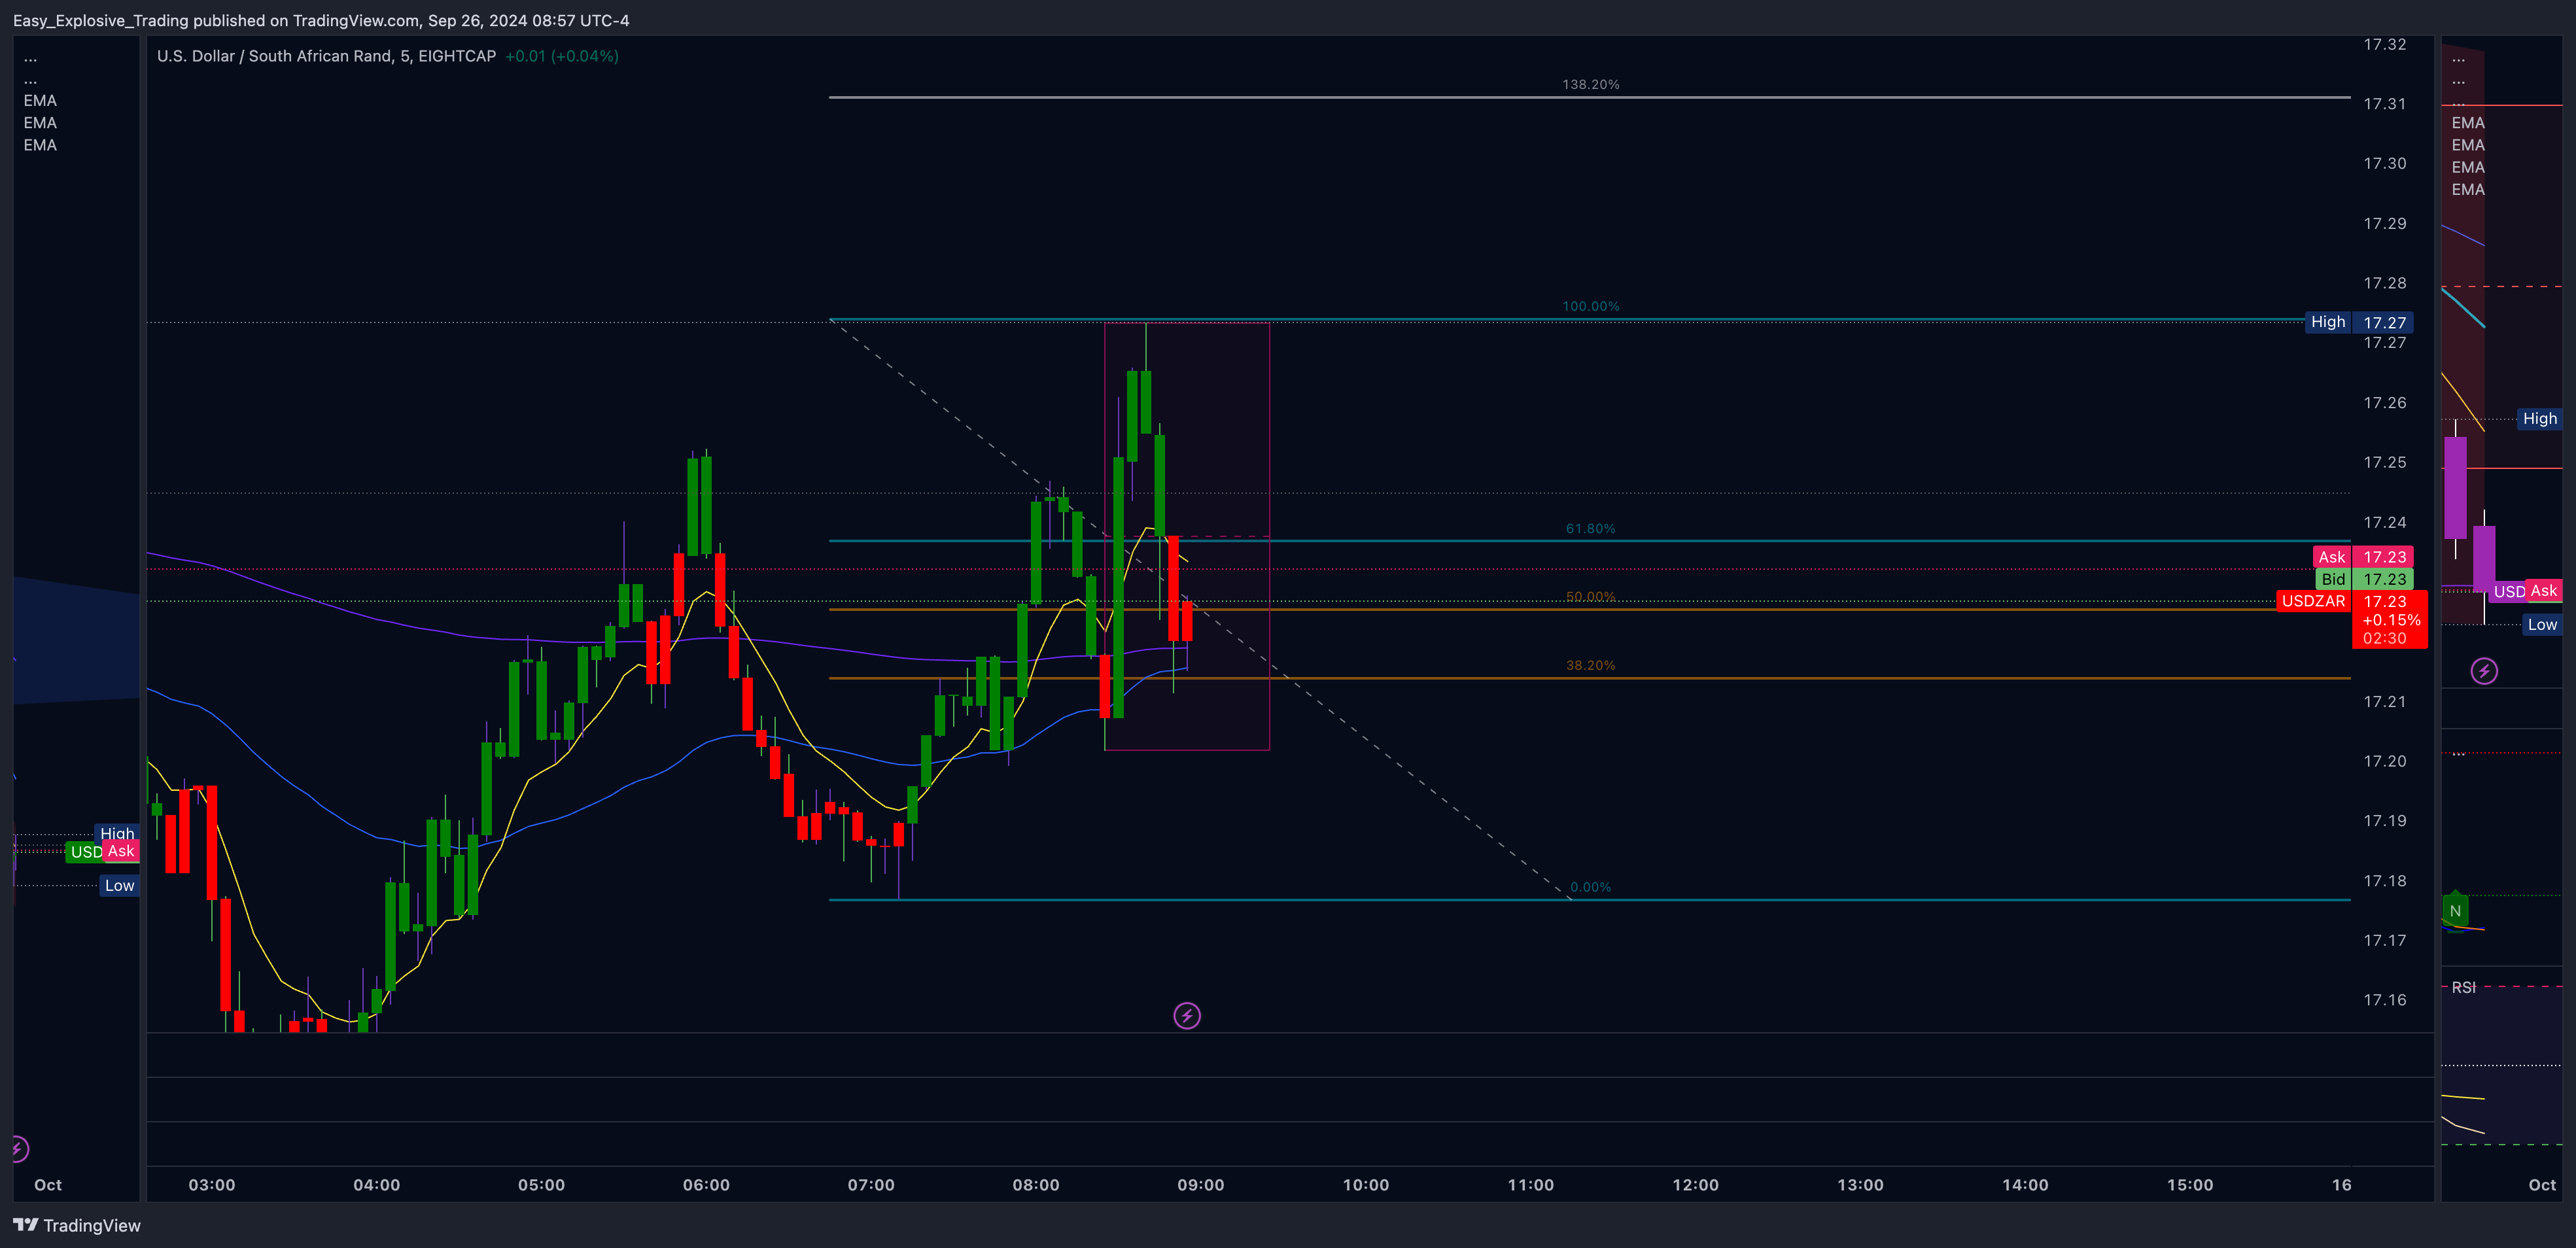Click the 15:00 time axis label

[2189, 1185]
